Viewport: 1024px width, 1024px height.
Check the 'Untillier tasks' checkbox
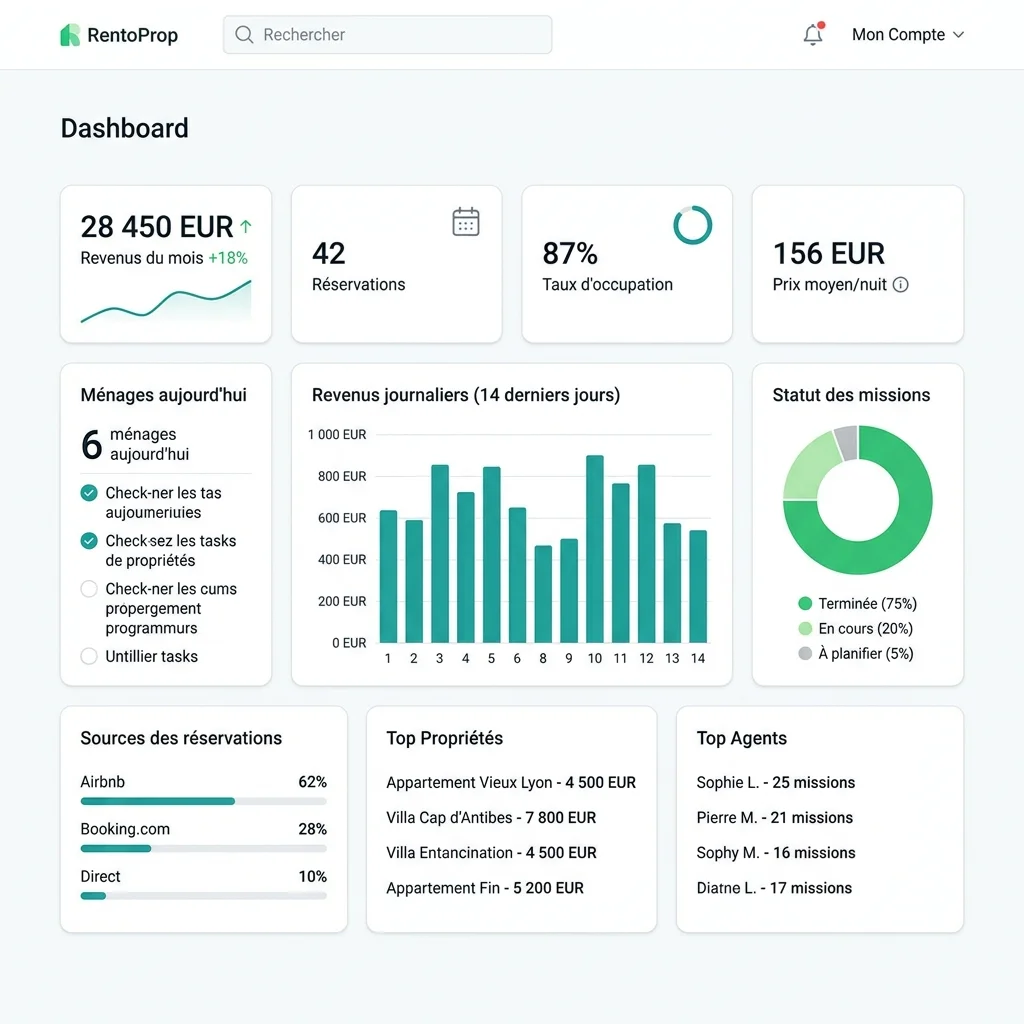coord(89,657)
